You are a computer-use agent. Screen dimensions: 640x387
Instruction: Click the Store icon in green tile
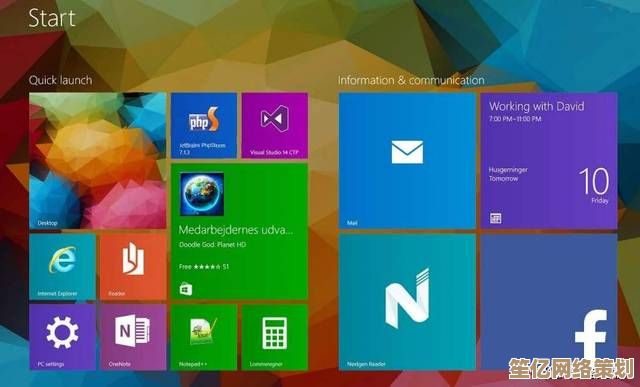186,289
